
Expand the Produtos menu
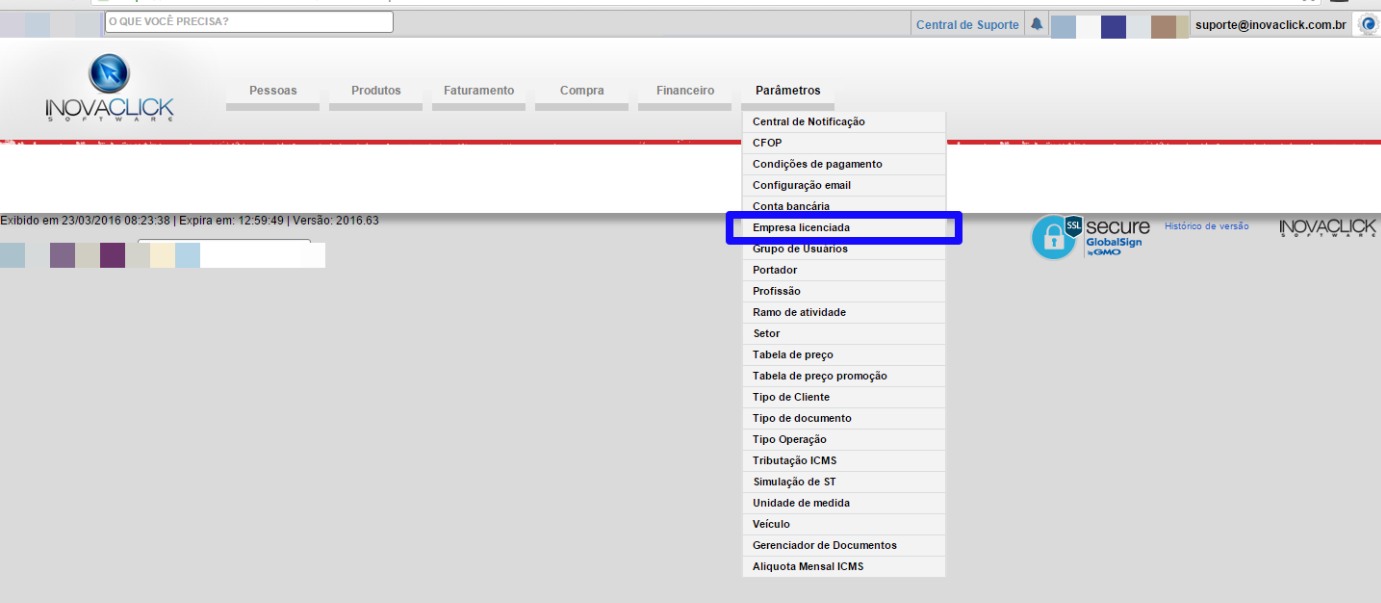tap(376, 91)
